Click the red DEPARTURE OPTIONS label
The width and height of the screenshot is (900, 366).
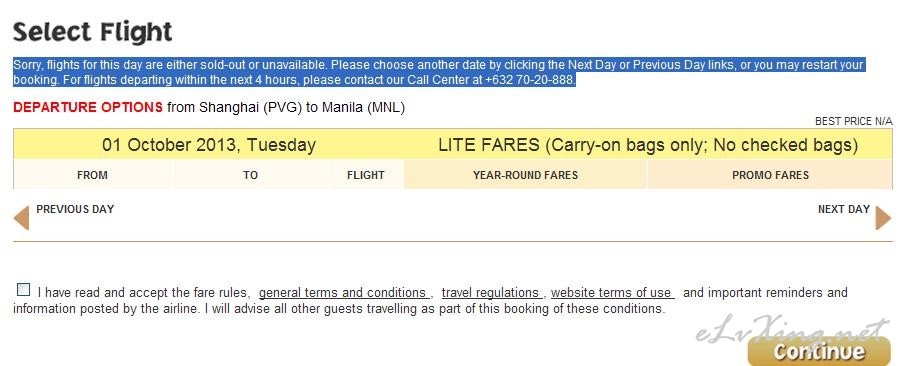[88, 107]
